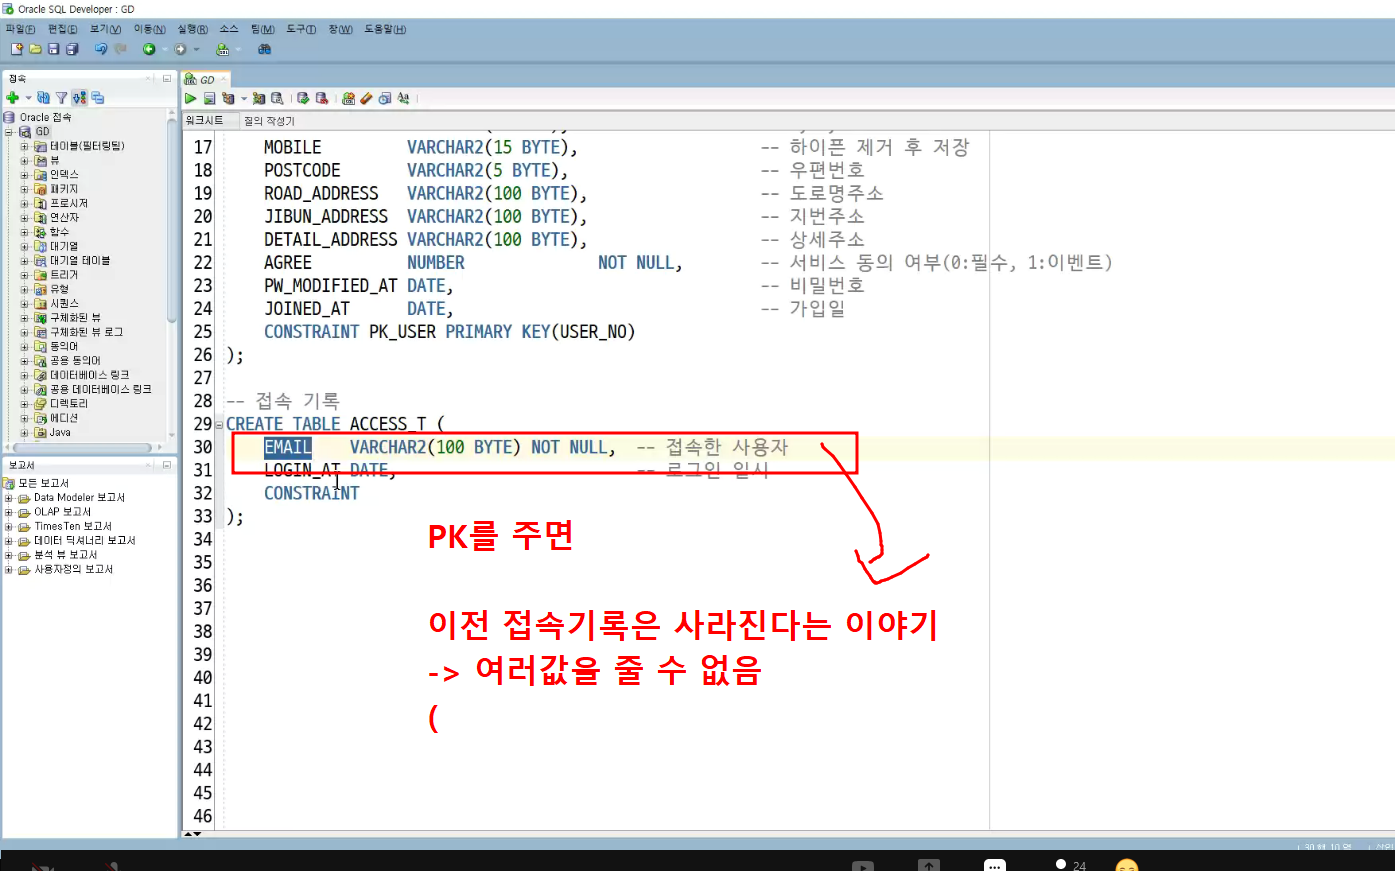Click the schema browser icon in connections toolbar

click(97, 97)
